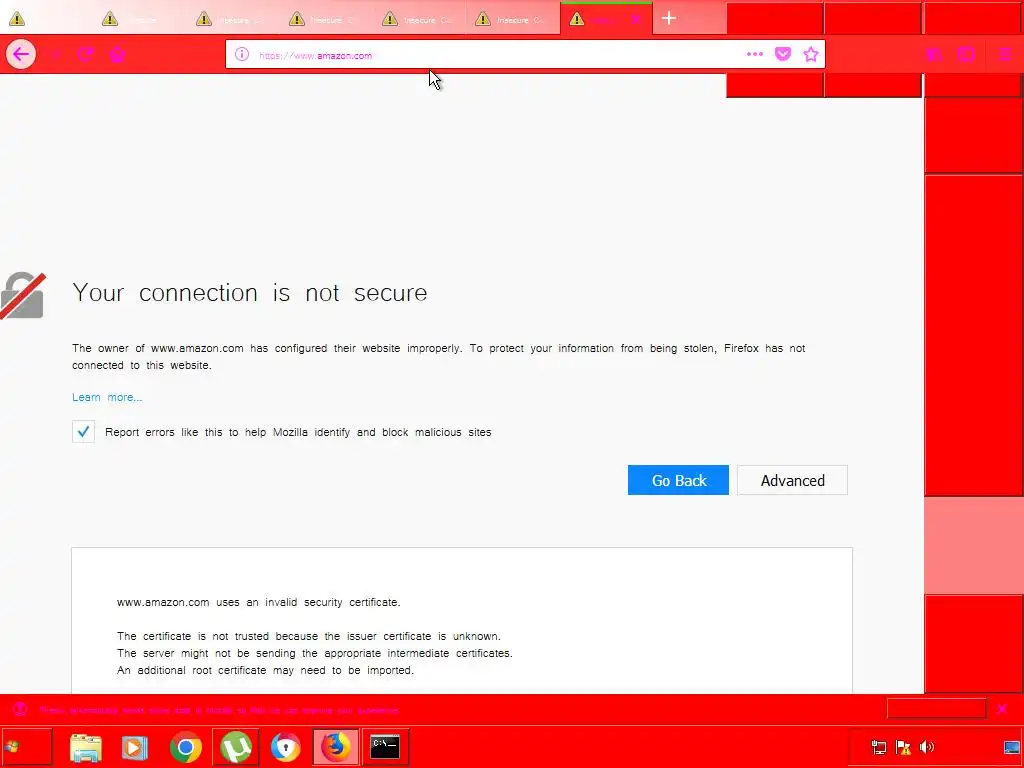The image size is (1024, 768).
Task: Select the active tab with green top line
Action: pyautogui.click(x=605, y=18)
